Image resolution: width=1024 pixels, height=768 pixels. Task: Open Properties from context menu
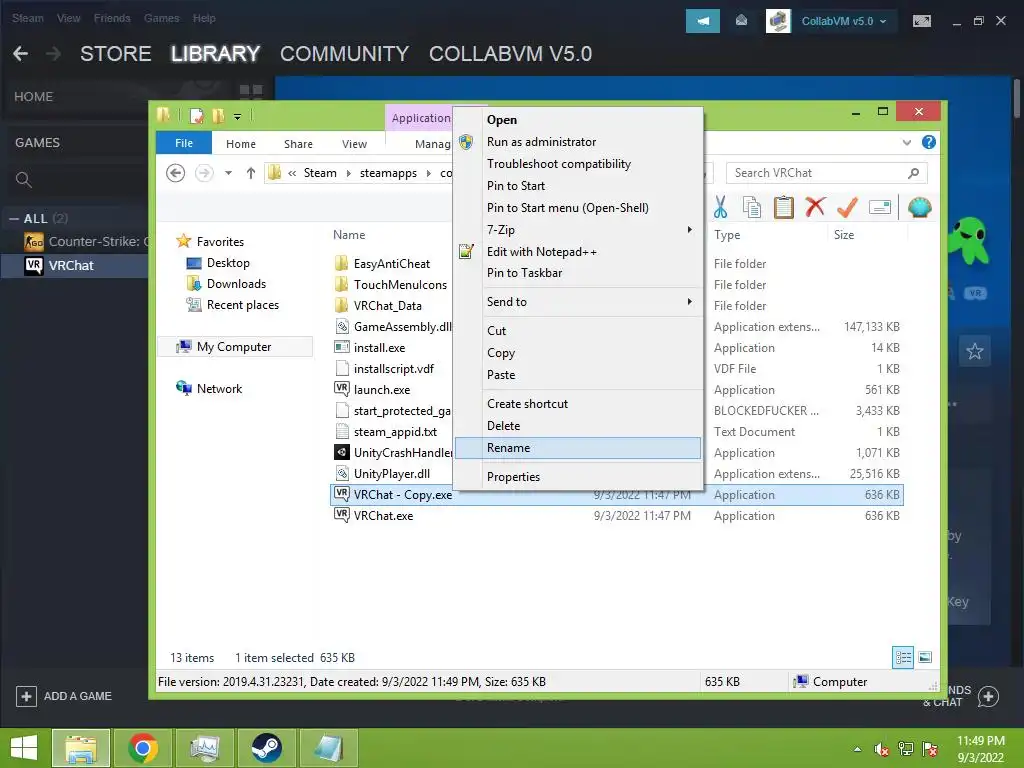[578, 477]
